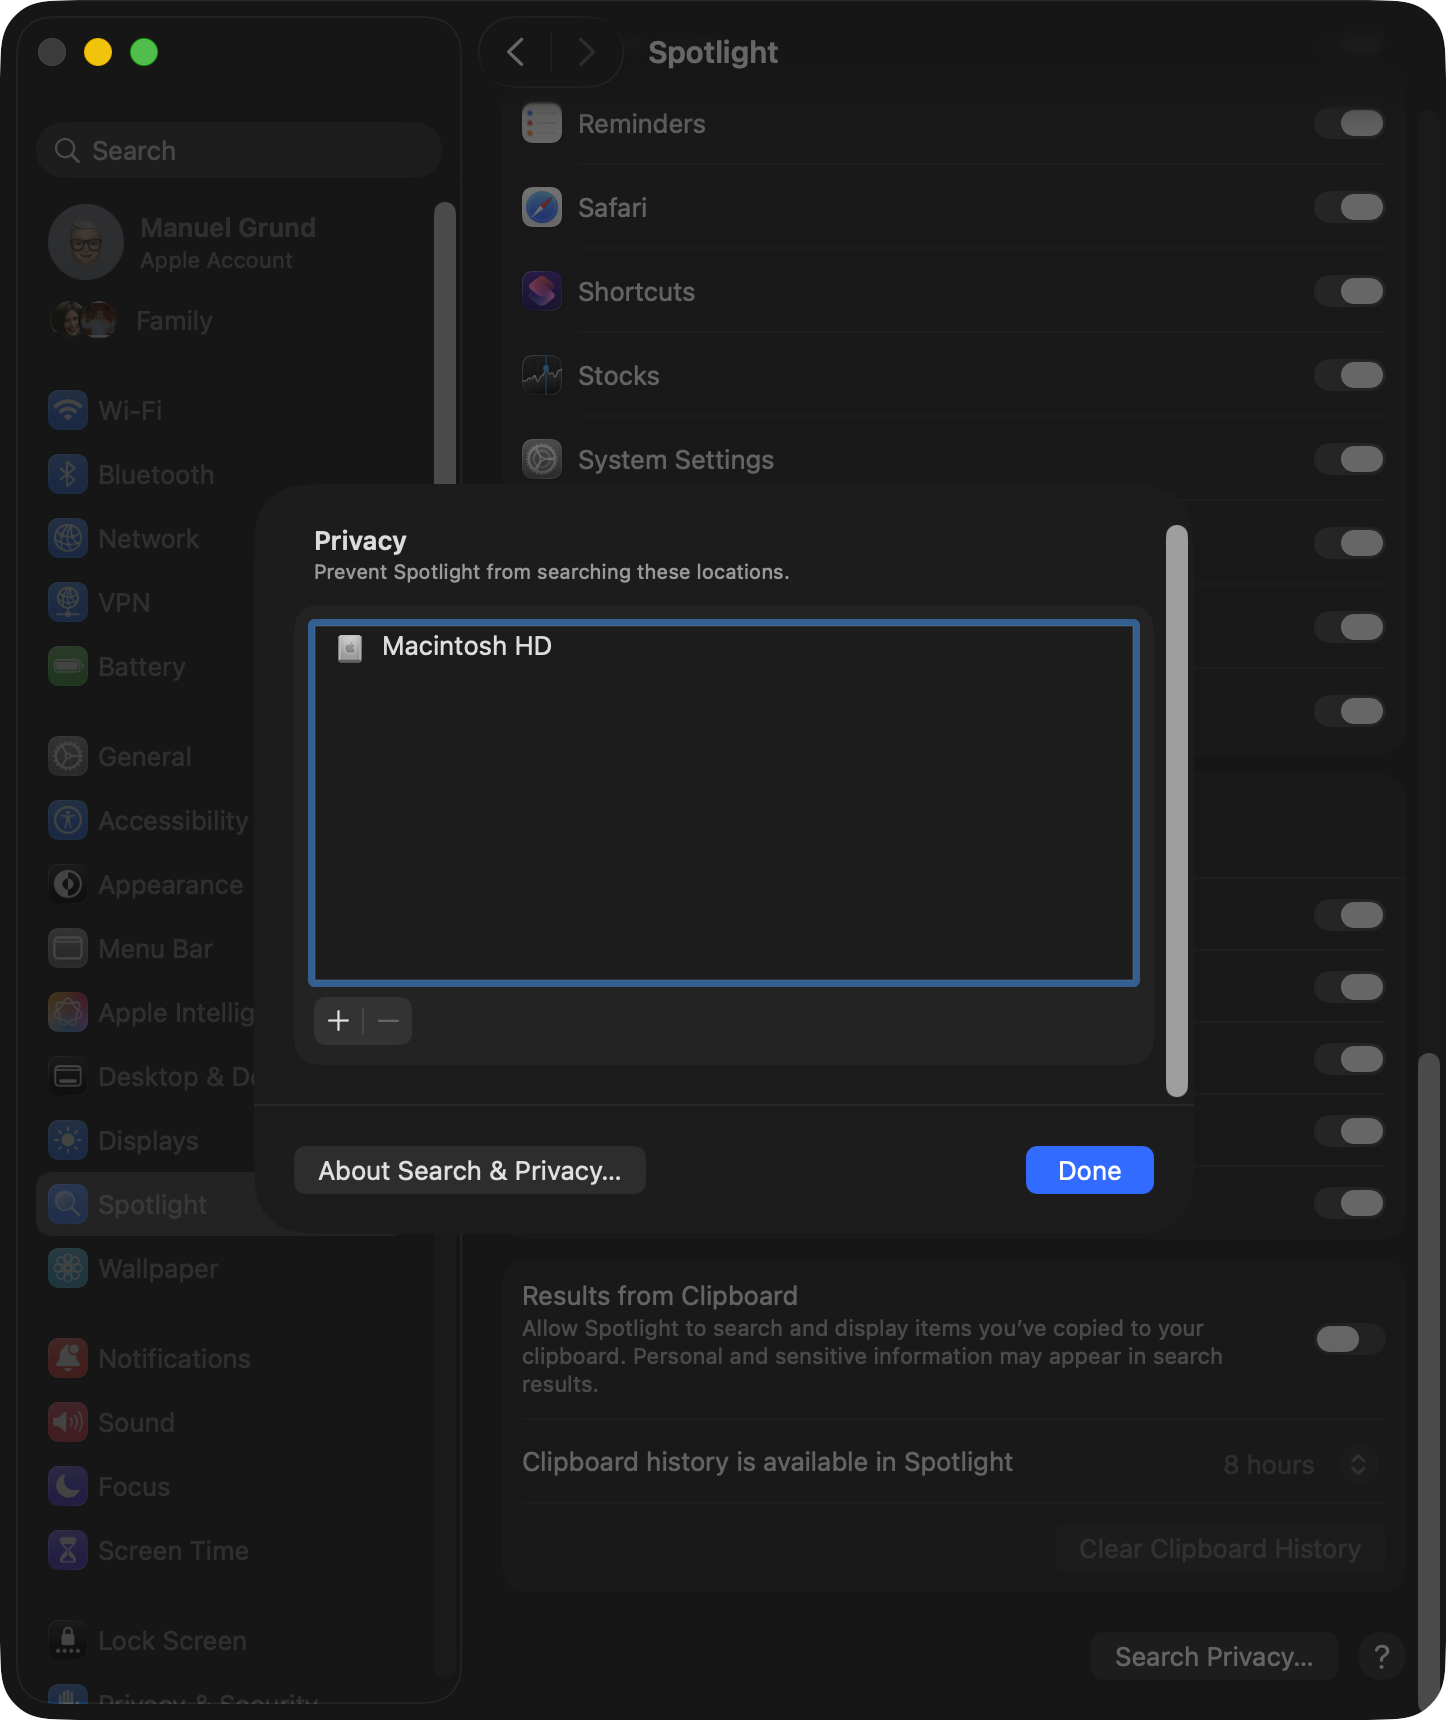The width and height of the screenshot is (1446, 1720).
Task: Go forward using the right chevron
Action: tap(586, 52)
